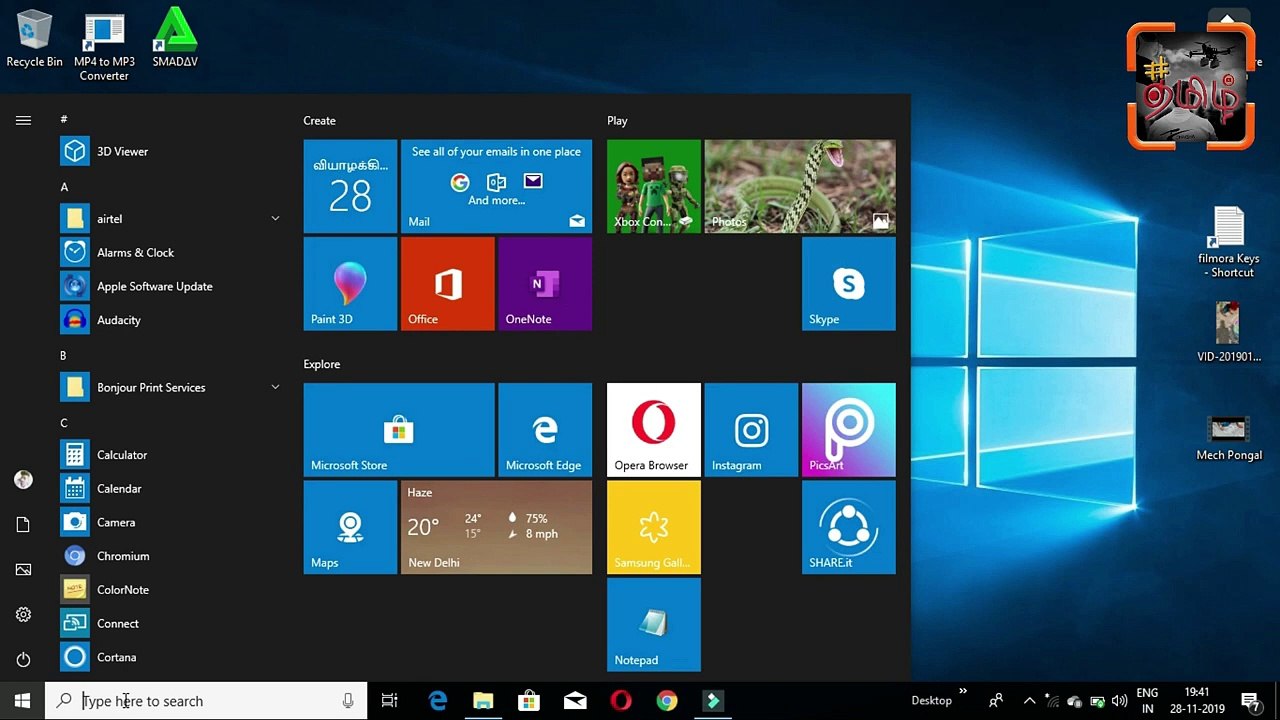Click the Power button in Start menu

tap(23, 660)
